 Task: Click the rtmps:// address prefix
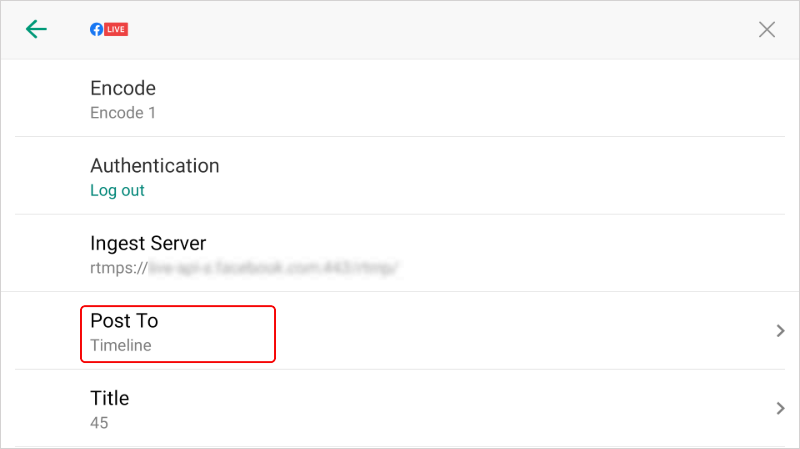coord(118,268)
